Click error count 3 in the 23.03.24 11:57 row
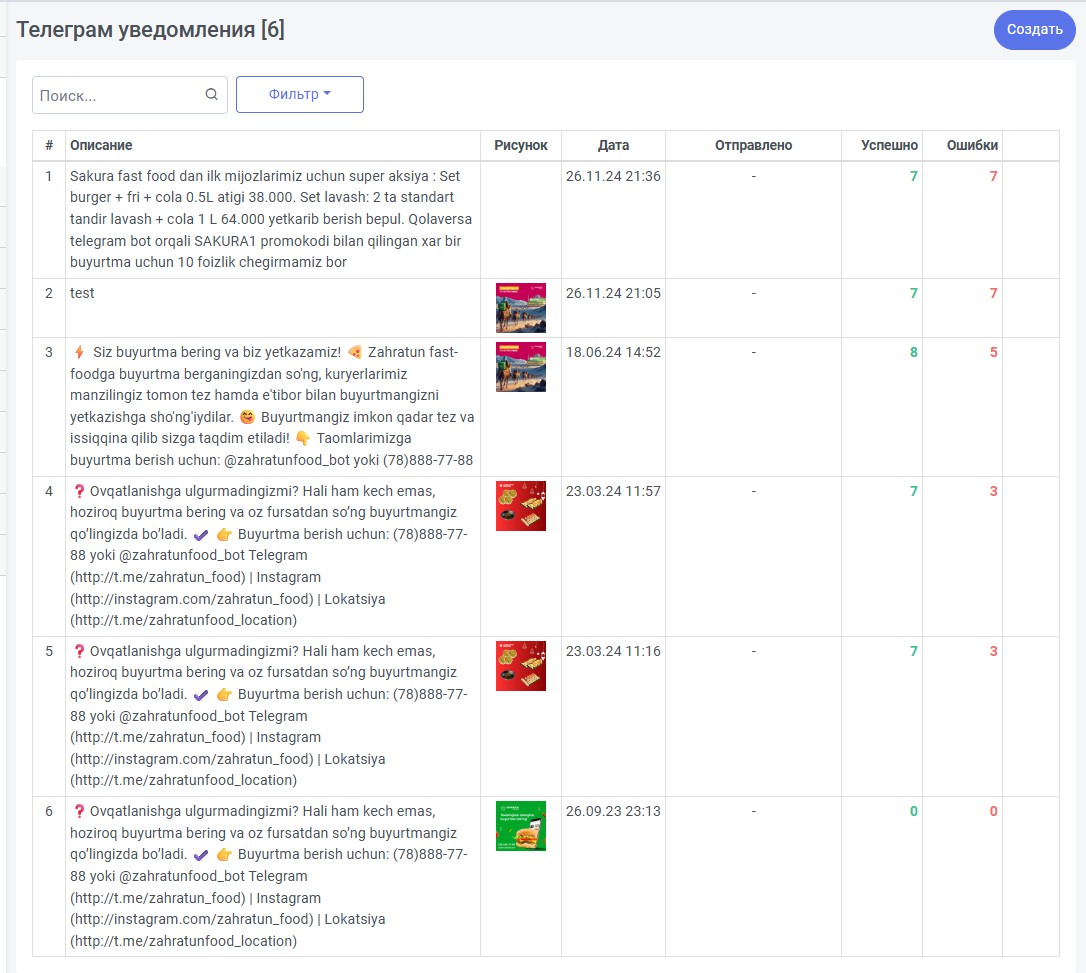The image size is (1086, 973). (x=993, y=491)
